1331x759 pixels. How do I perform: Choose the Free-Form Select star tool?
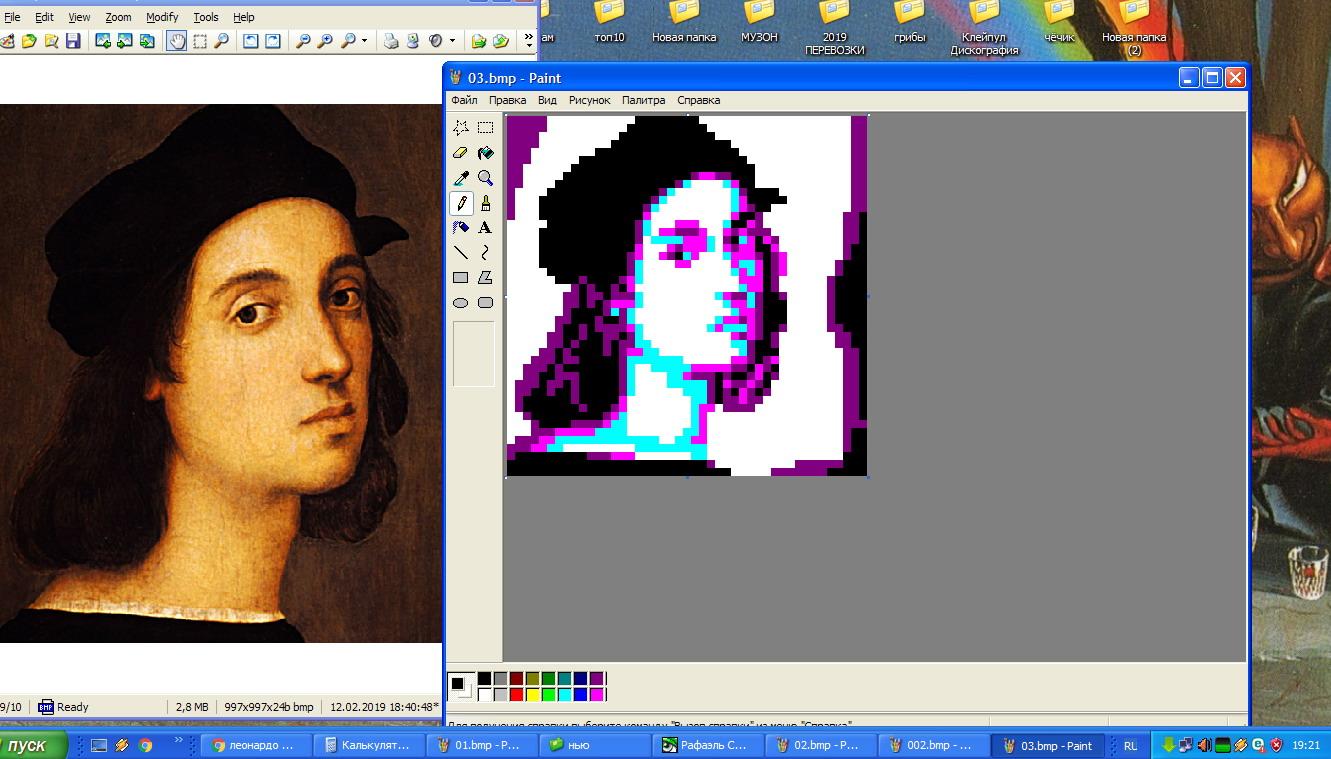coord(460,128)
